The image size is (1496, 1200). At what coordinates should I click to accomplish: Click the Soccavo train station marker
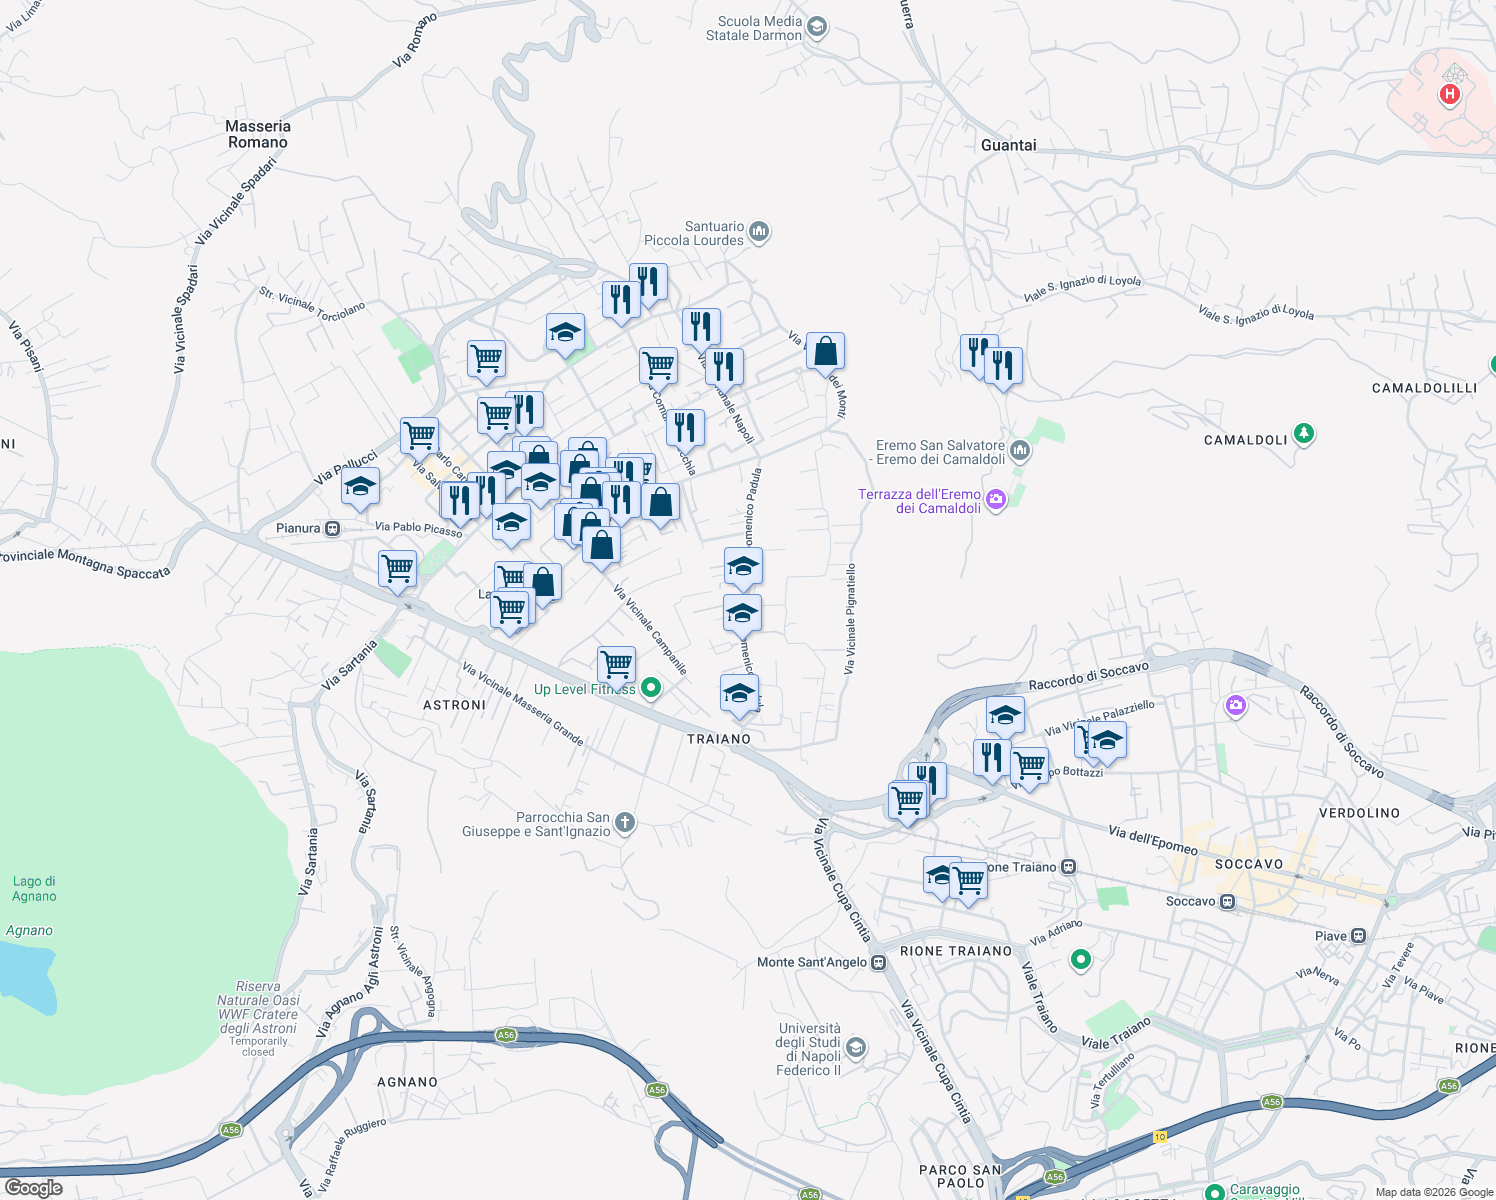pos(1229,901)
